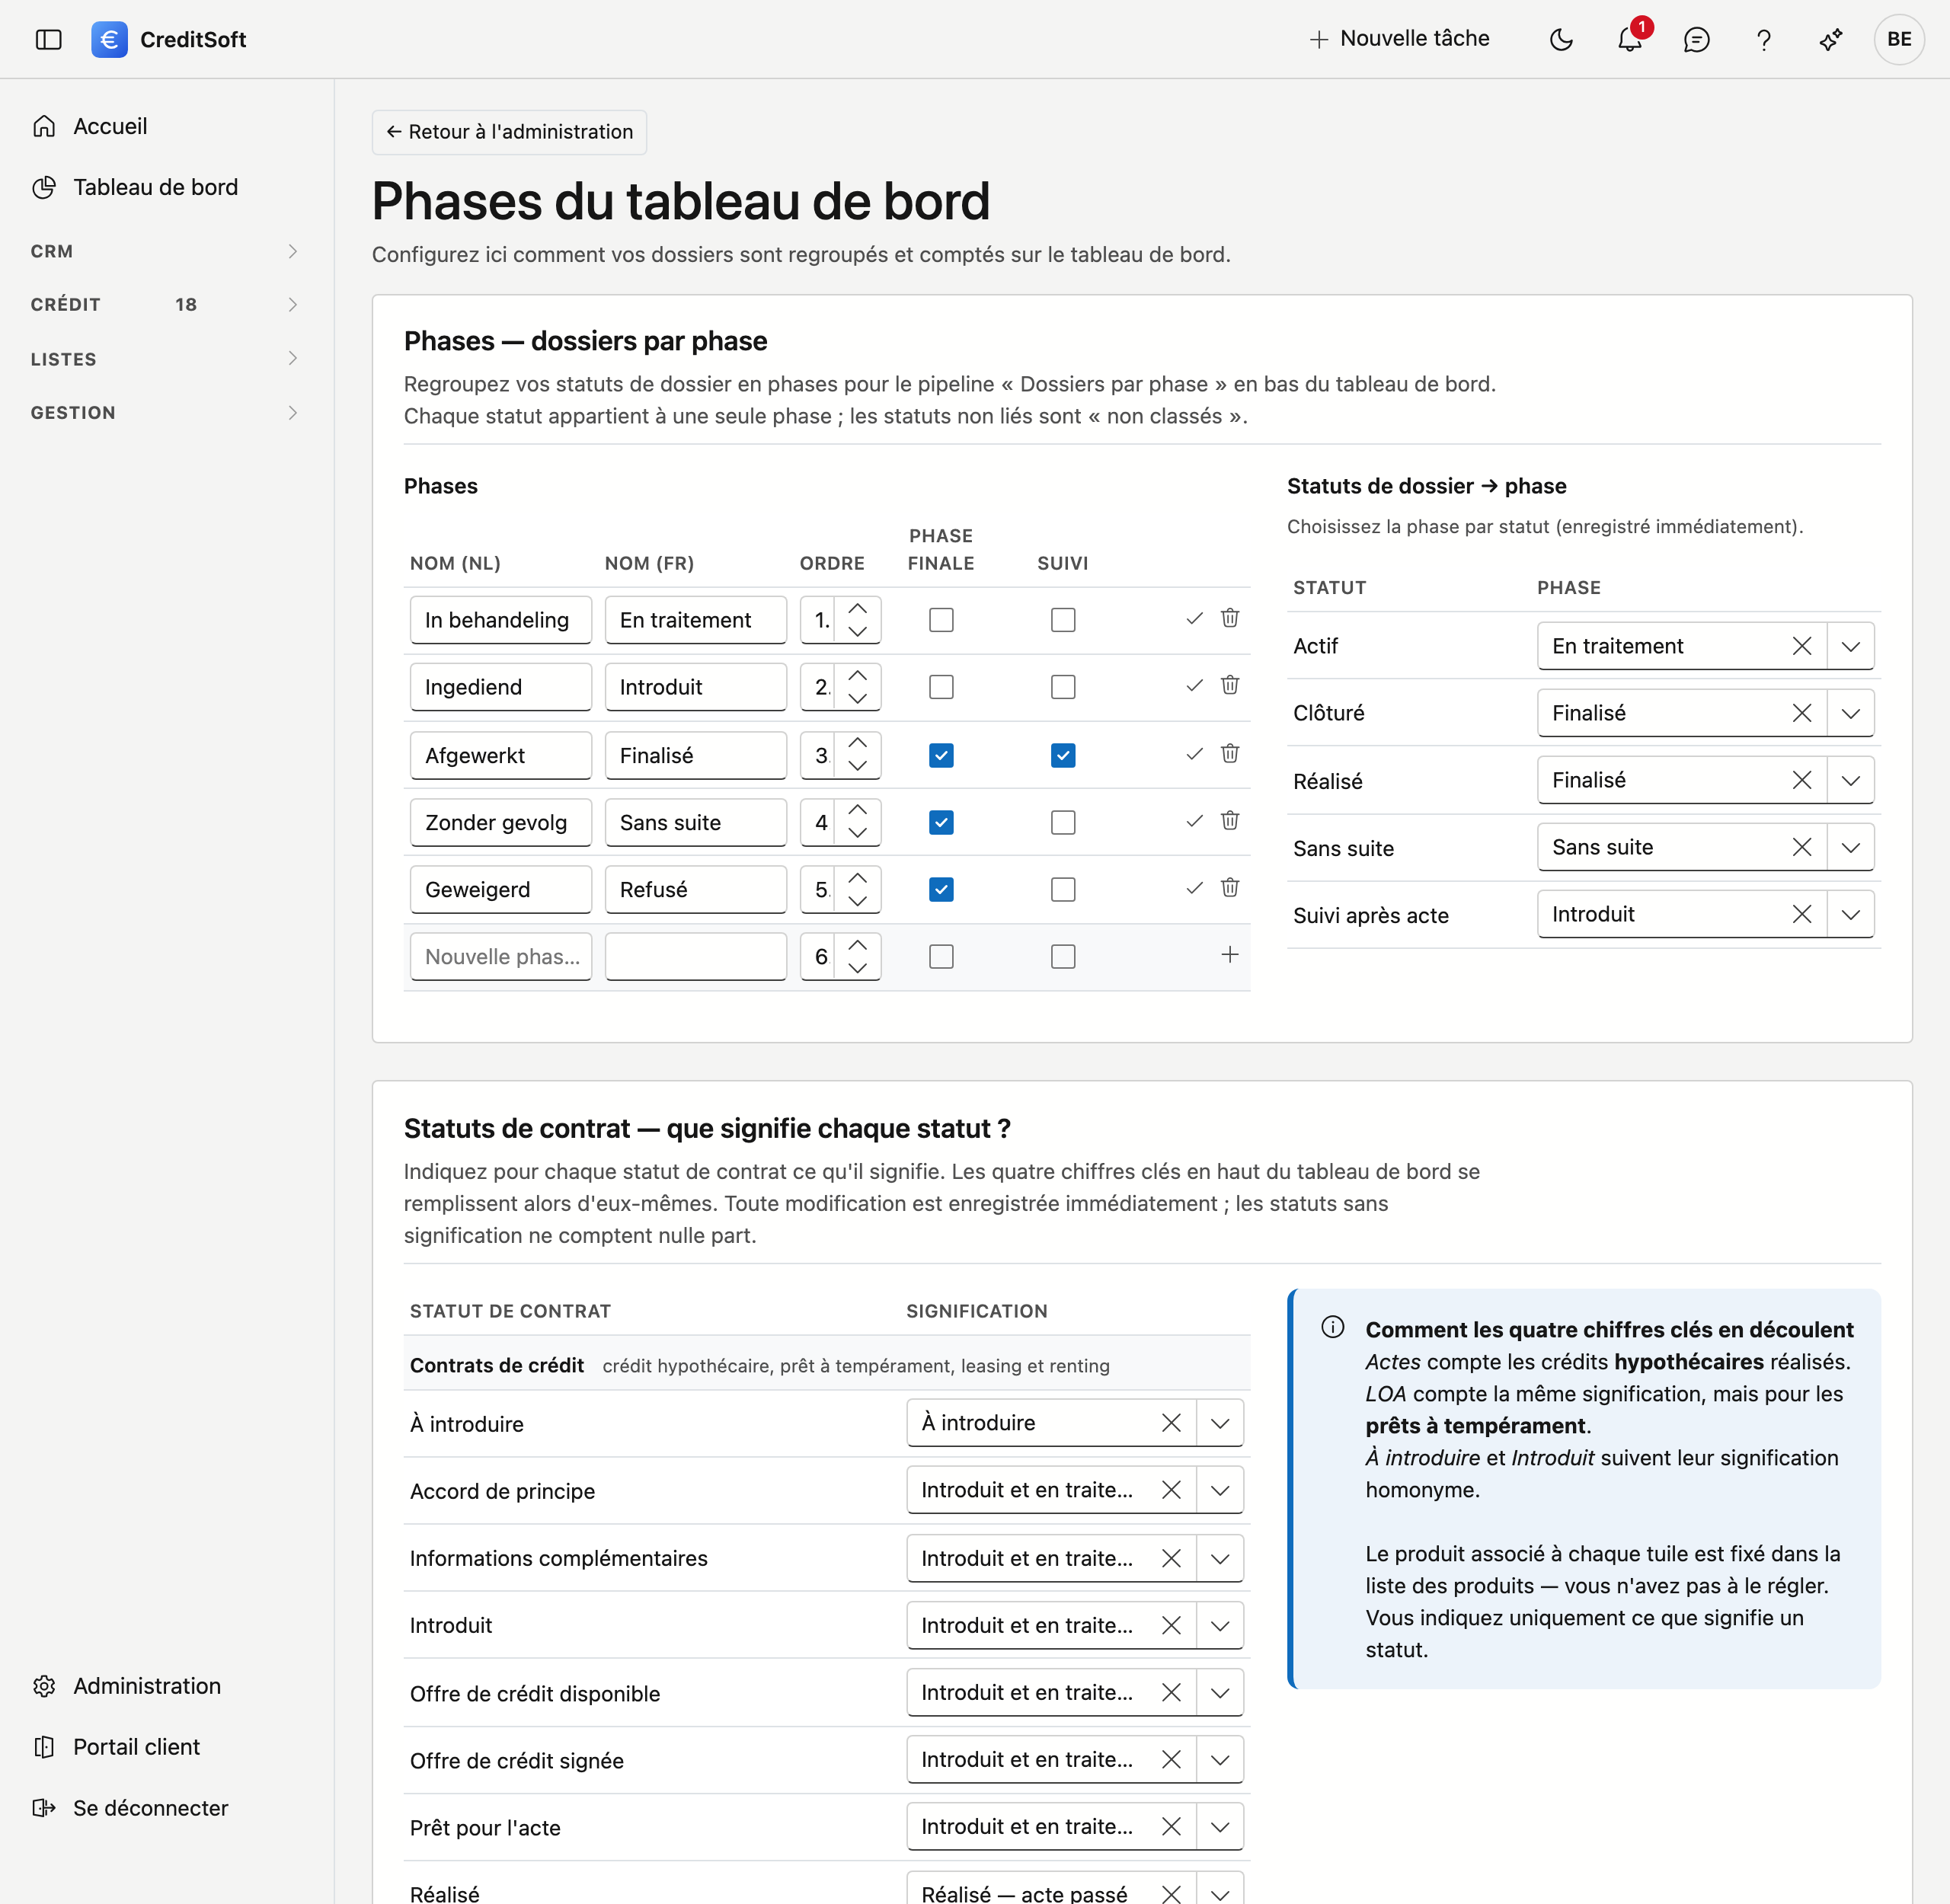1950x1904 pixels.
Task: Confirm the Ingediend phase row
Action: coord(1194,686)
